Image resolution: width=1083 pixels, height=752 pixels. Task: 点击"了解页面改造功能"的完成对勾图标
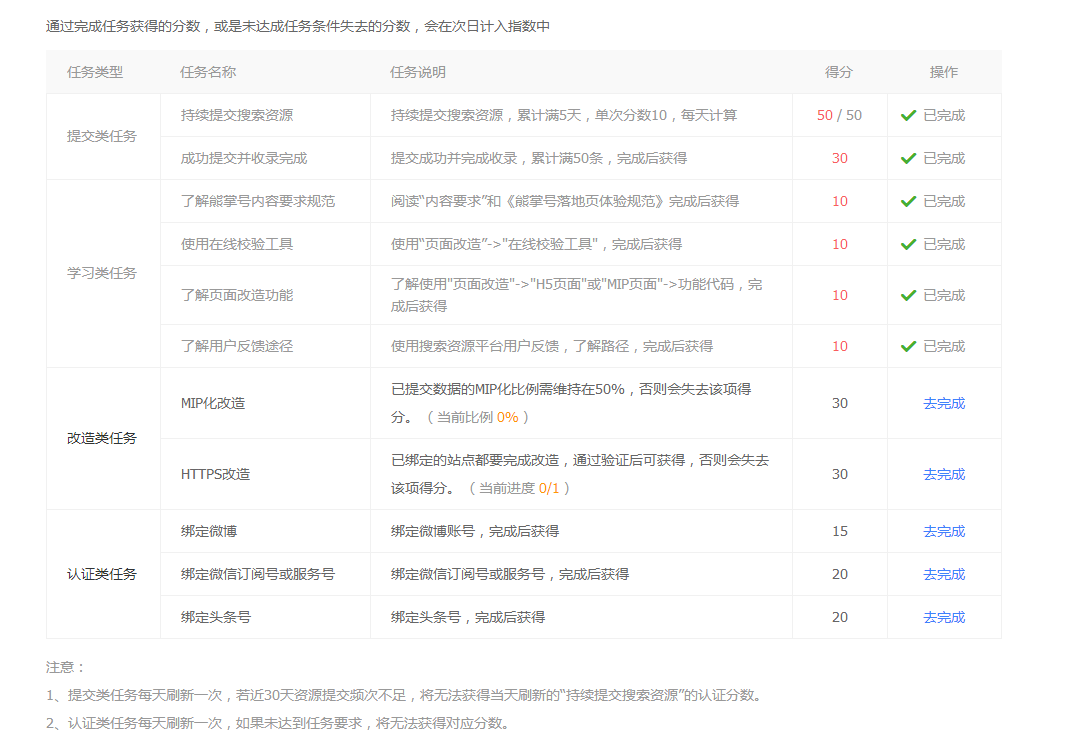click(x=908, y=295)
